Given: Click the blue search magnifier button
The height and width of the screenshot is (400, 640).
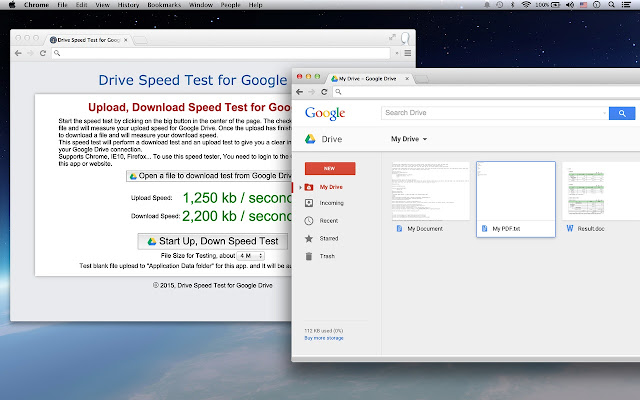Looking at the screenshot, I should pyautogui.click(x=622, y=113).
